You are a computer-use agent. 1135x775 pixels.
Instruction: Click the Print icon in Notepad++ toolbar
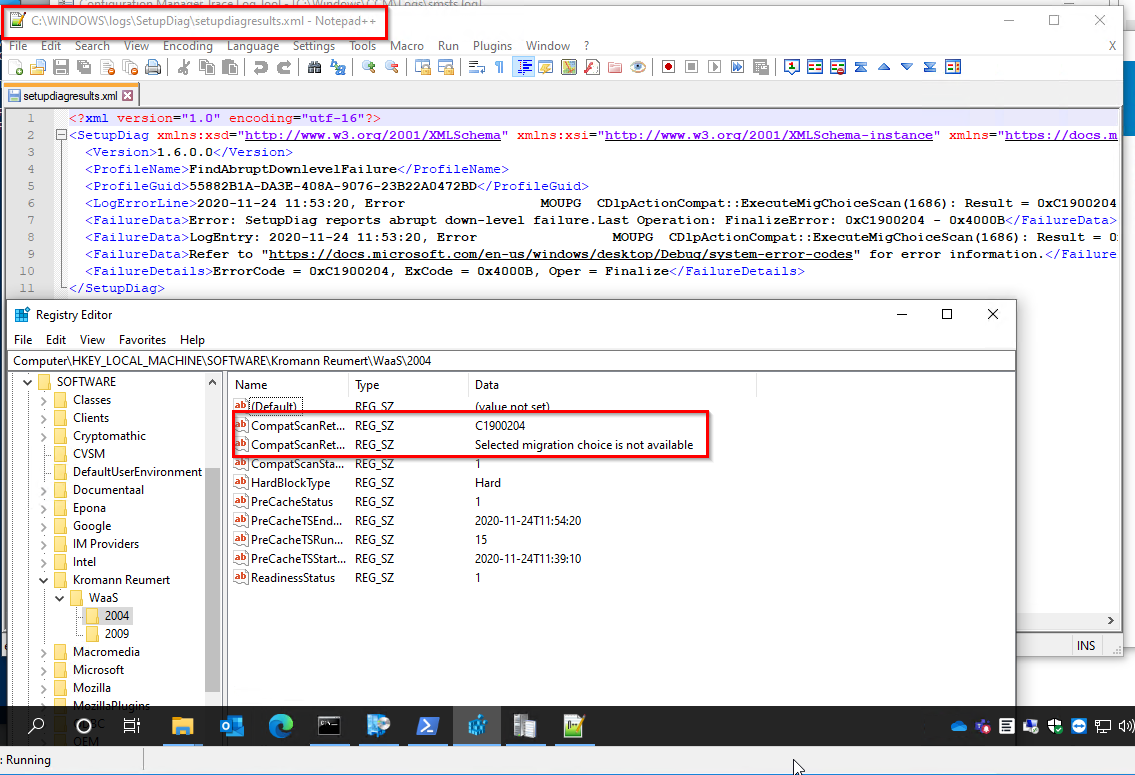pyautogui.click(x=153, y=67)
